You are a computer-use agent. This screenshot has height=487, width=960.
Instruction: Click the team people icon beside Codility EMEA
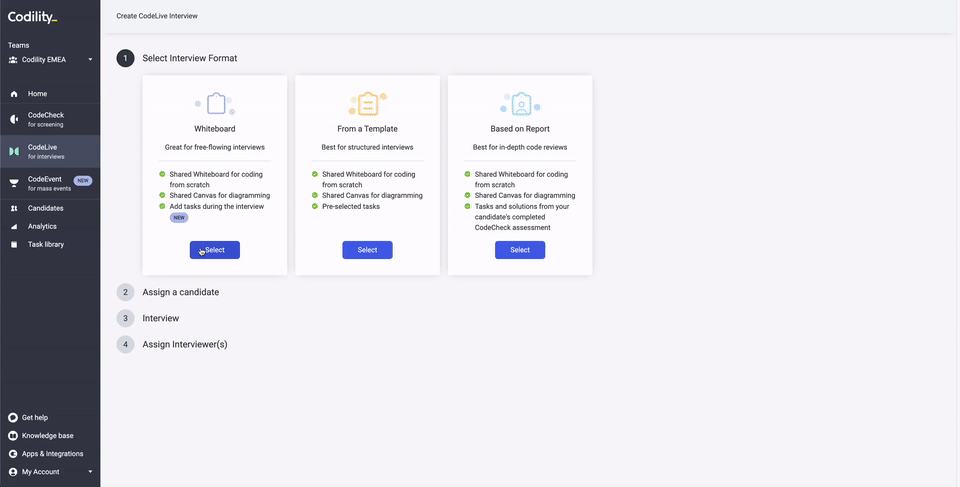tap(13, 60)
